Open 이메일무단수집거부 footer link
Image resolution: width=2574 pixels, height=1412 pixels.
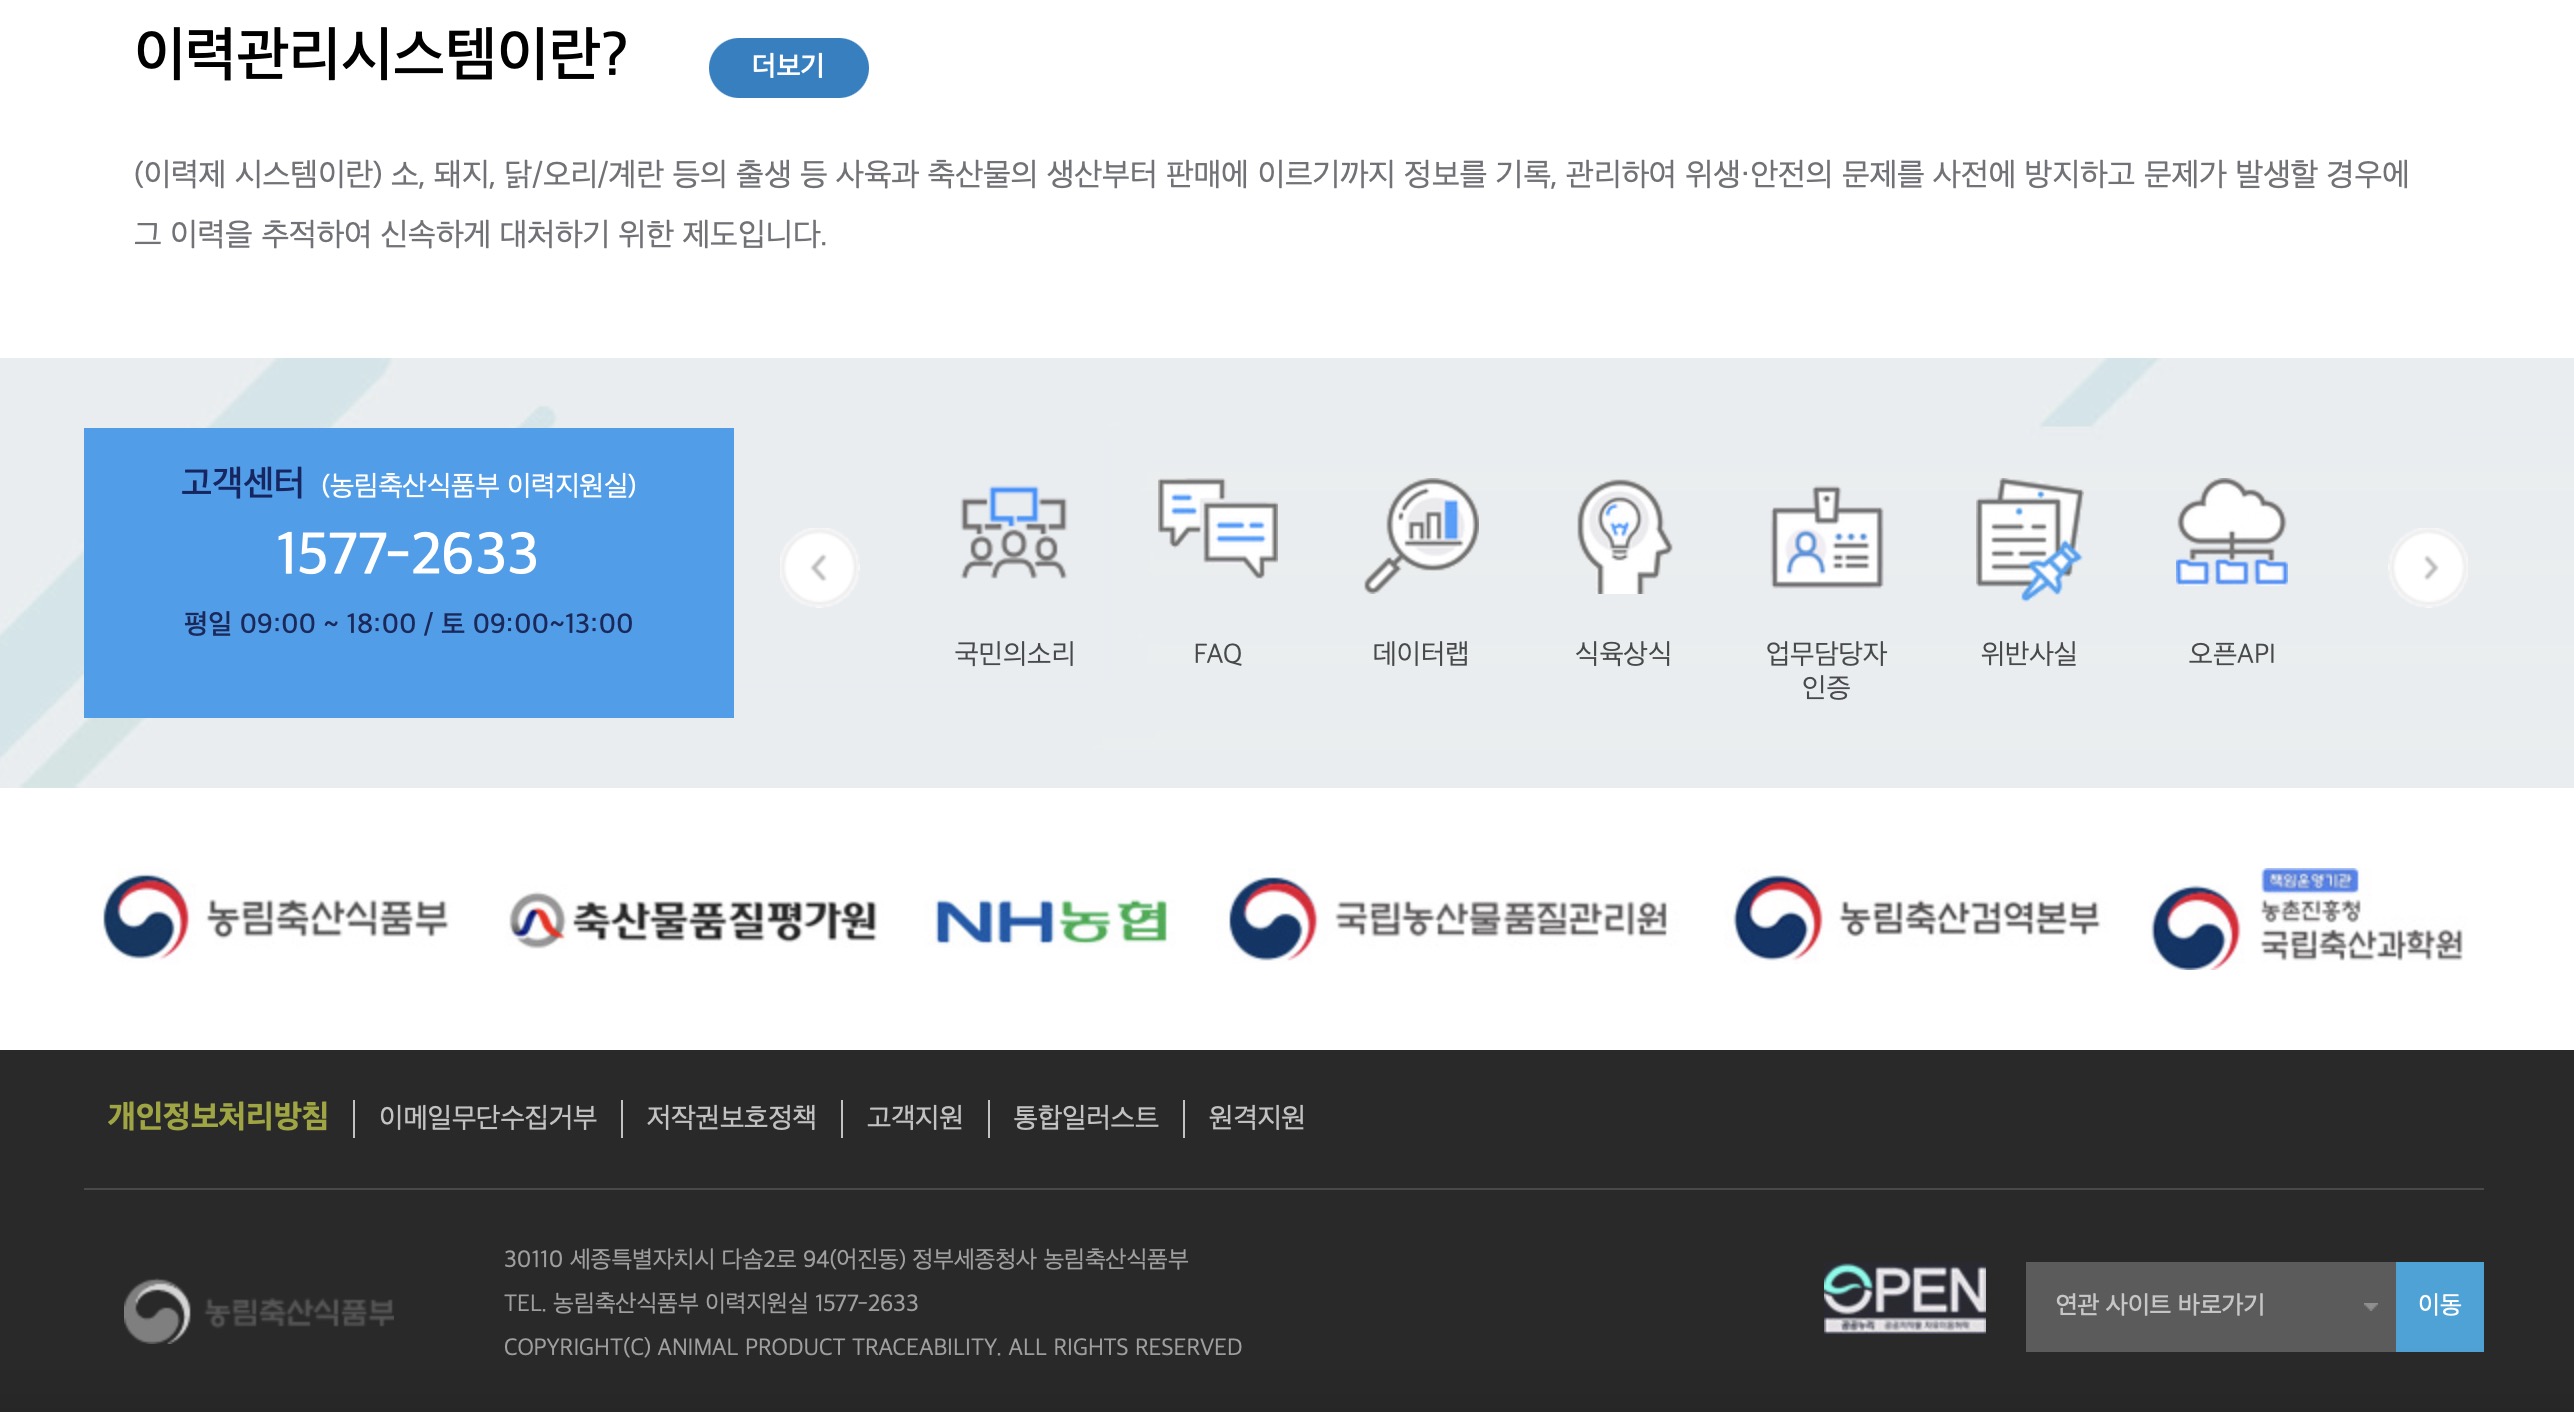(x=488, y=1117)
